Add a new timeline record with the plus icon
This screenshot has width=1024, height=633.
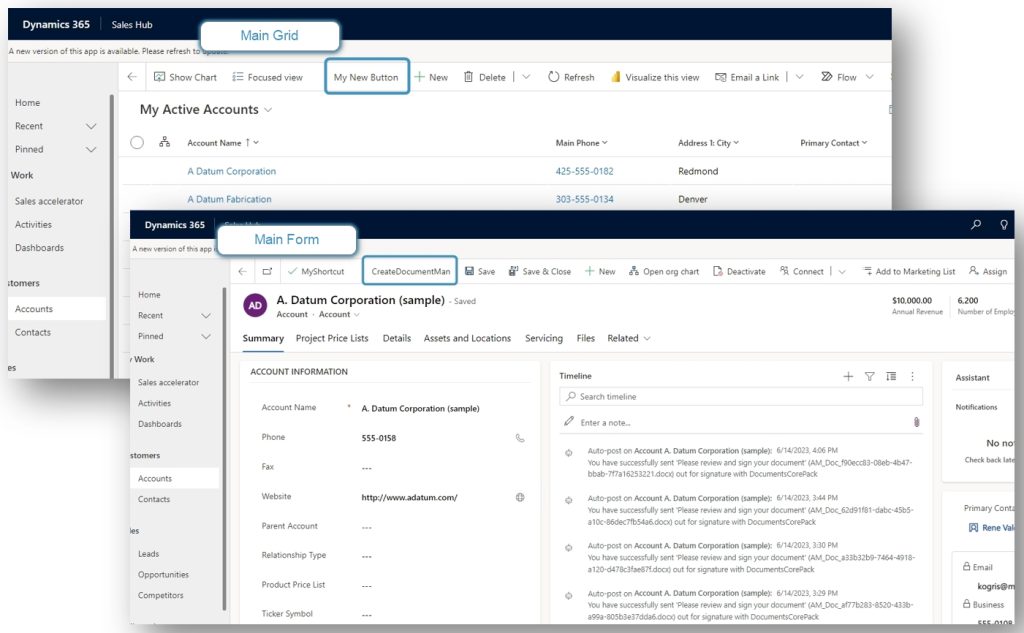[848, 376]
